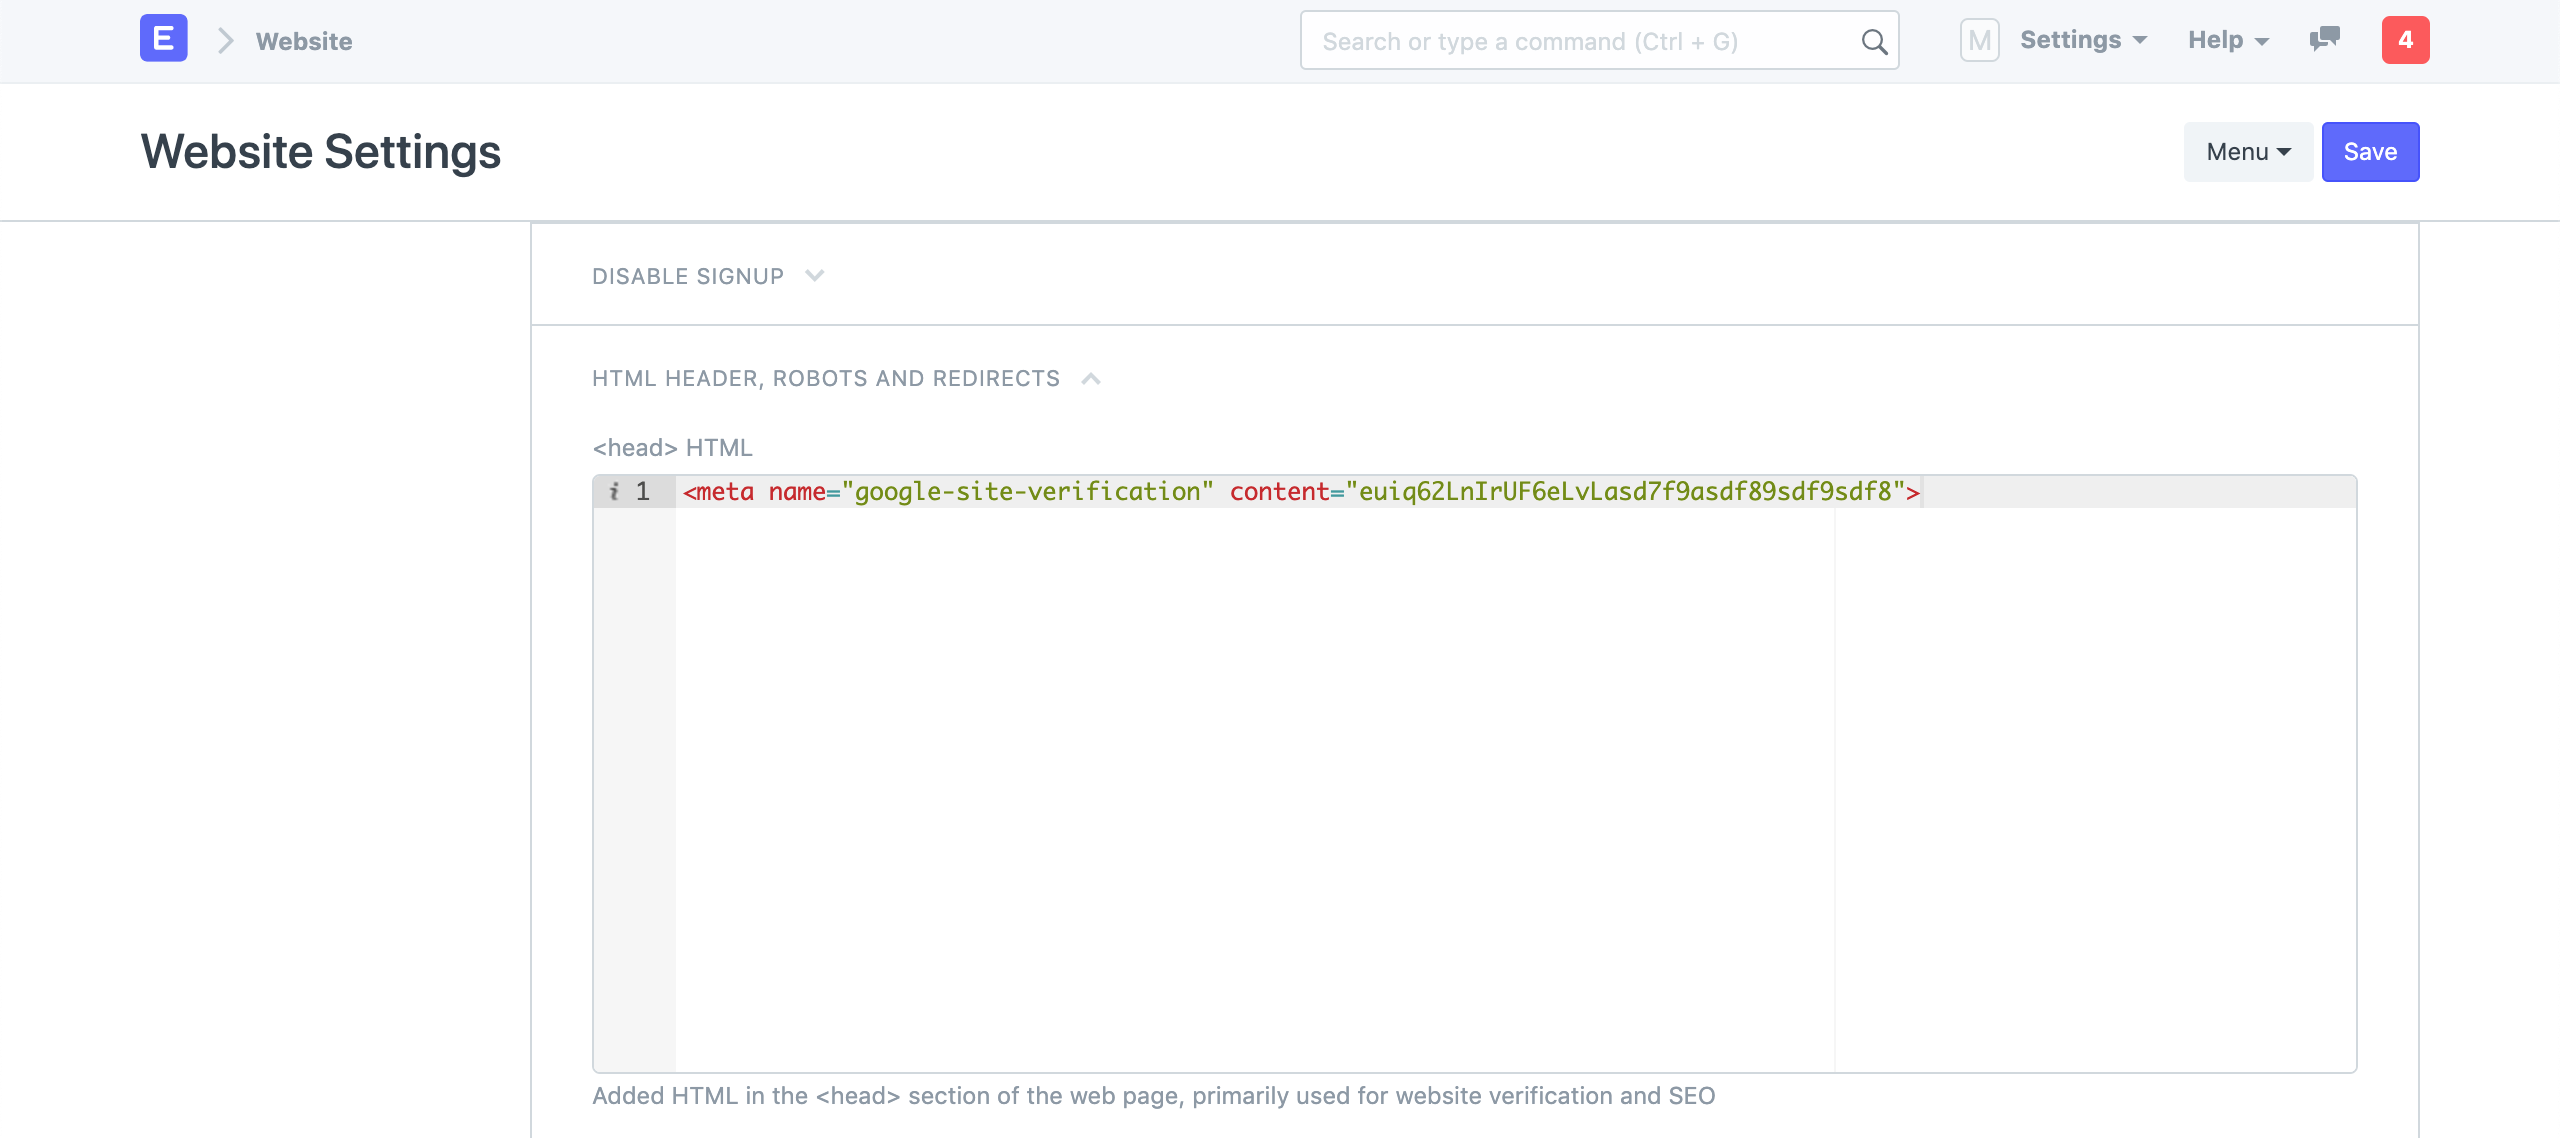Expand the DISABLE SIGNUP section
This screenshot has width=2560, height=1138.
click(x=814, y=275)
